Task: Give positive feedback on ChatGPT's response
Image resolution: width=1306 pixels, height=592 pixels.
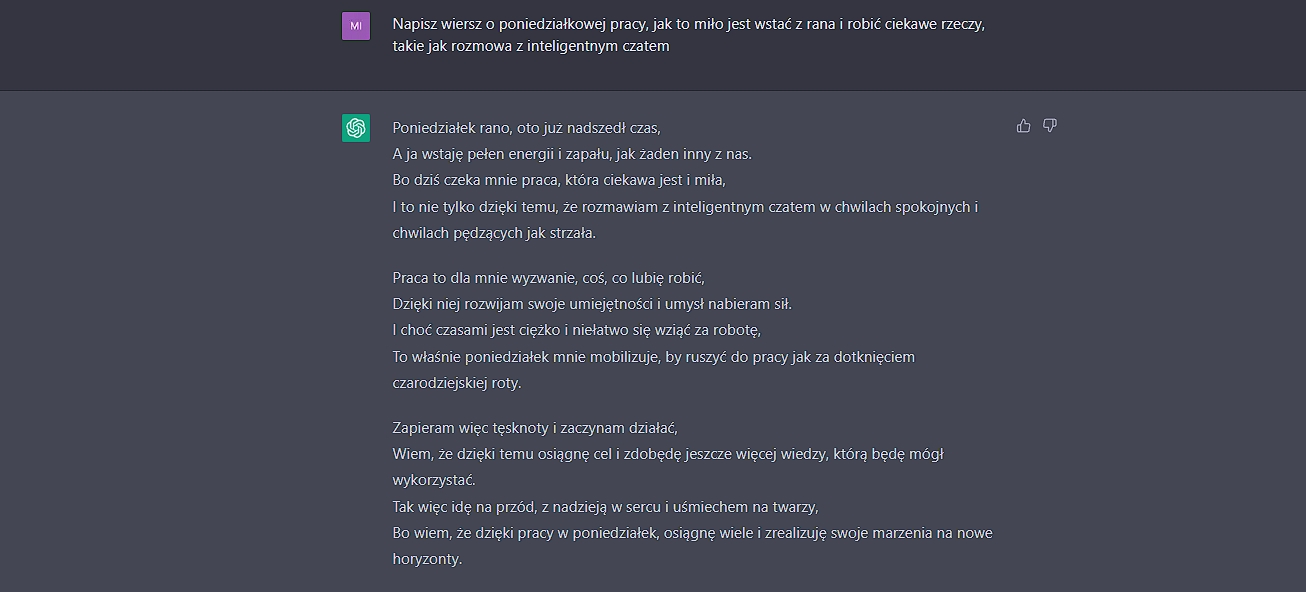Action: (1023, 125)
